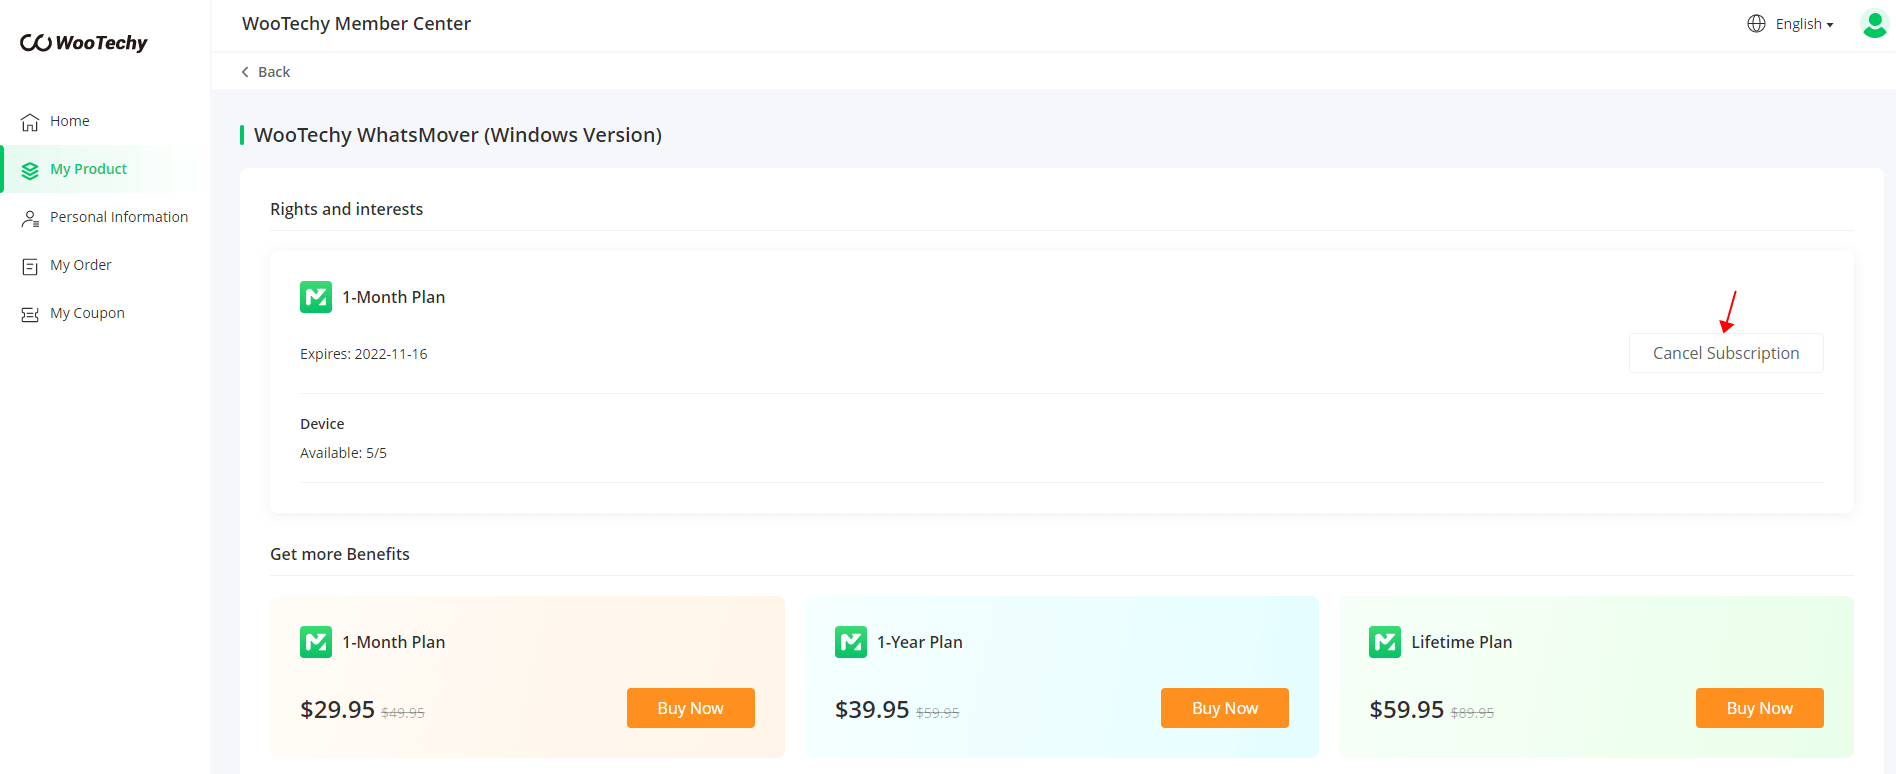This screenshot has width=1896, height=774.
Task: Select Personal Information in sidebar
Action: tap(119, 217)
